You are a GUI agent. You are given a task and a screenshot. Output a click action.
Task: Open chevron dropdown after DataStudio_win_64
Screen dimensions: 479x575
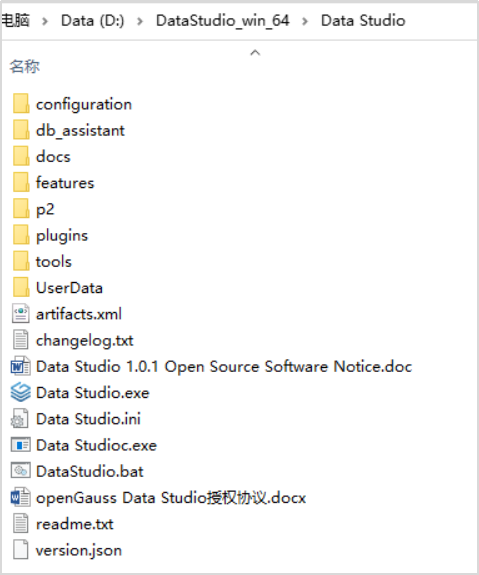coord(305,21)
